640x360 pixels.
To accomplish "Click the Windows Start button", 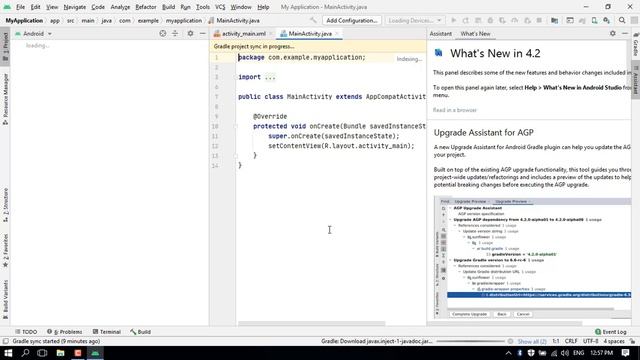I will (x=8, y=353).
